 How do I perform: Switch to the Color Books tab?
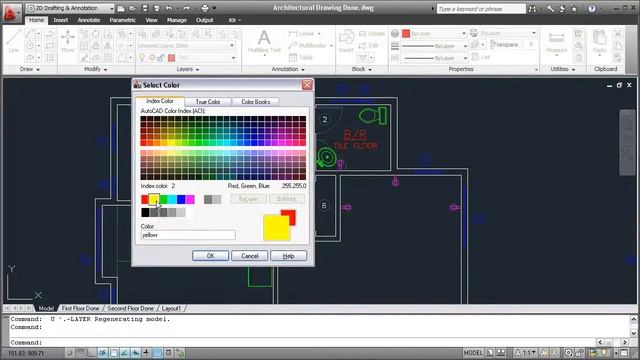point(256,102)
